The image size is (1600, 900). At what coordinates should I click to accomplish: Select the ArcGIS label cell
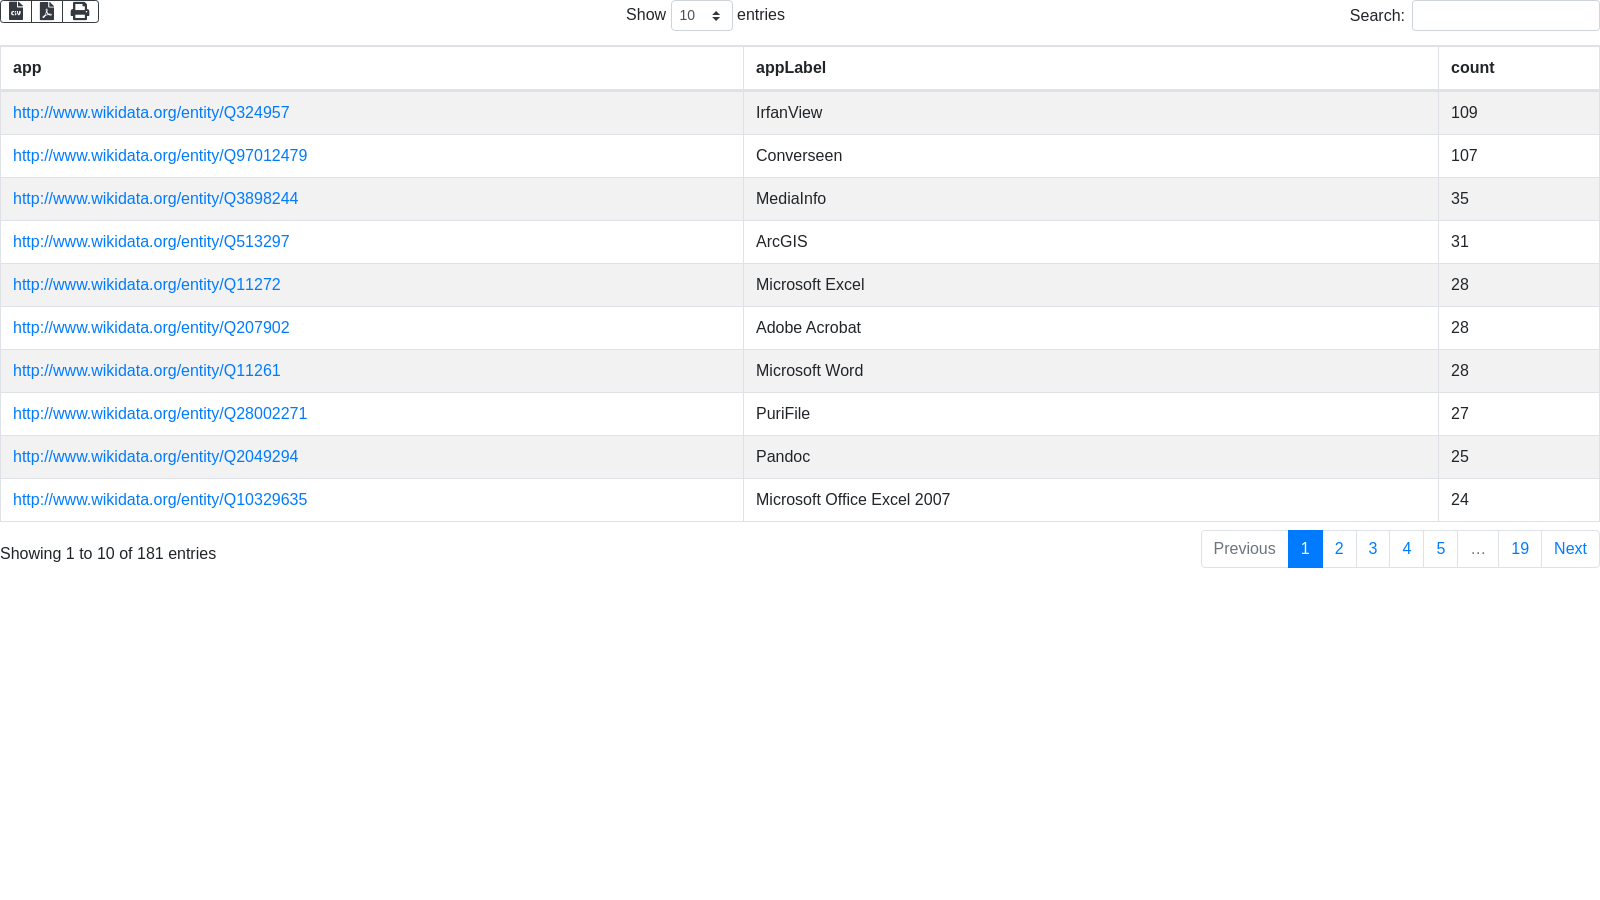(x=1091, y=242)
